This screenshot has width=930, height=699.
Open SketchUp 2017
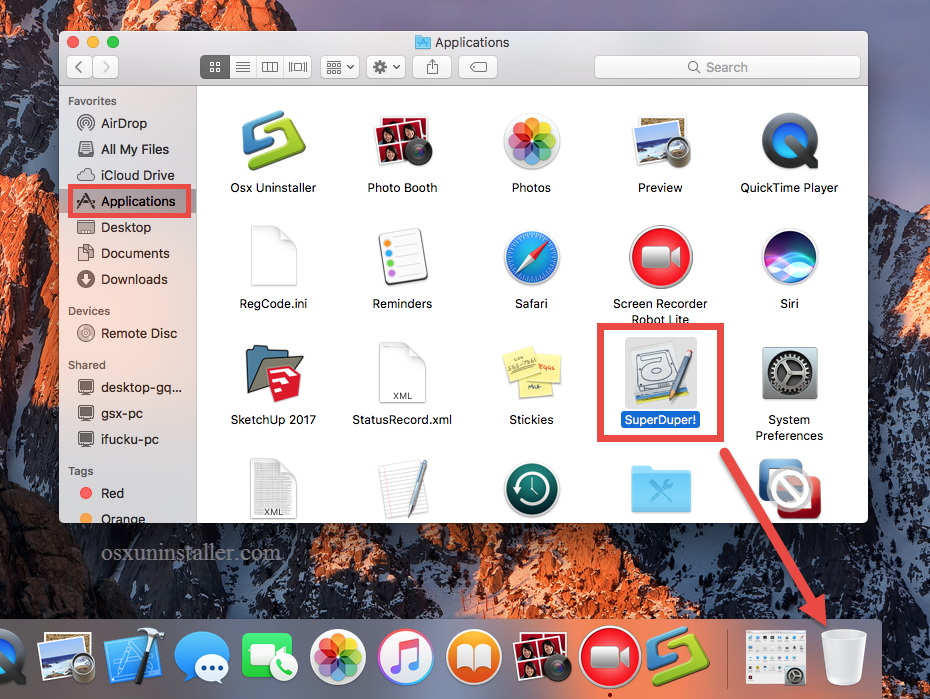(274, 373)
